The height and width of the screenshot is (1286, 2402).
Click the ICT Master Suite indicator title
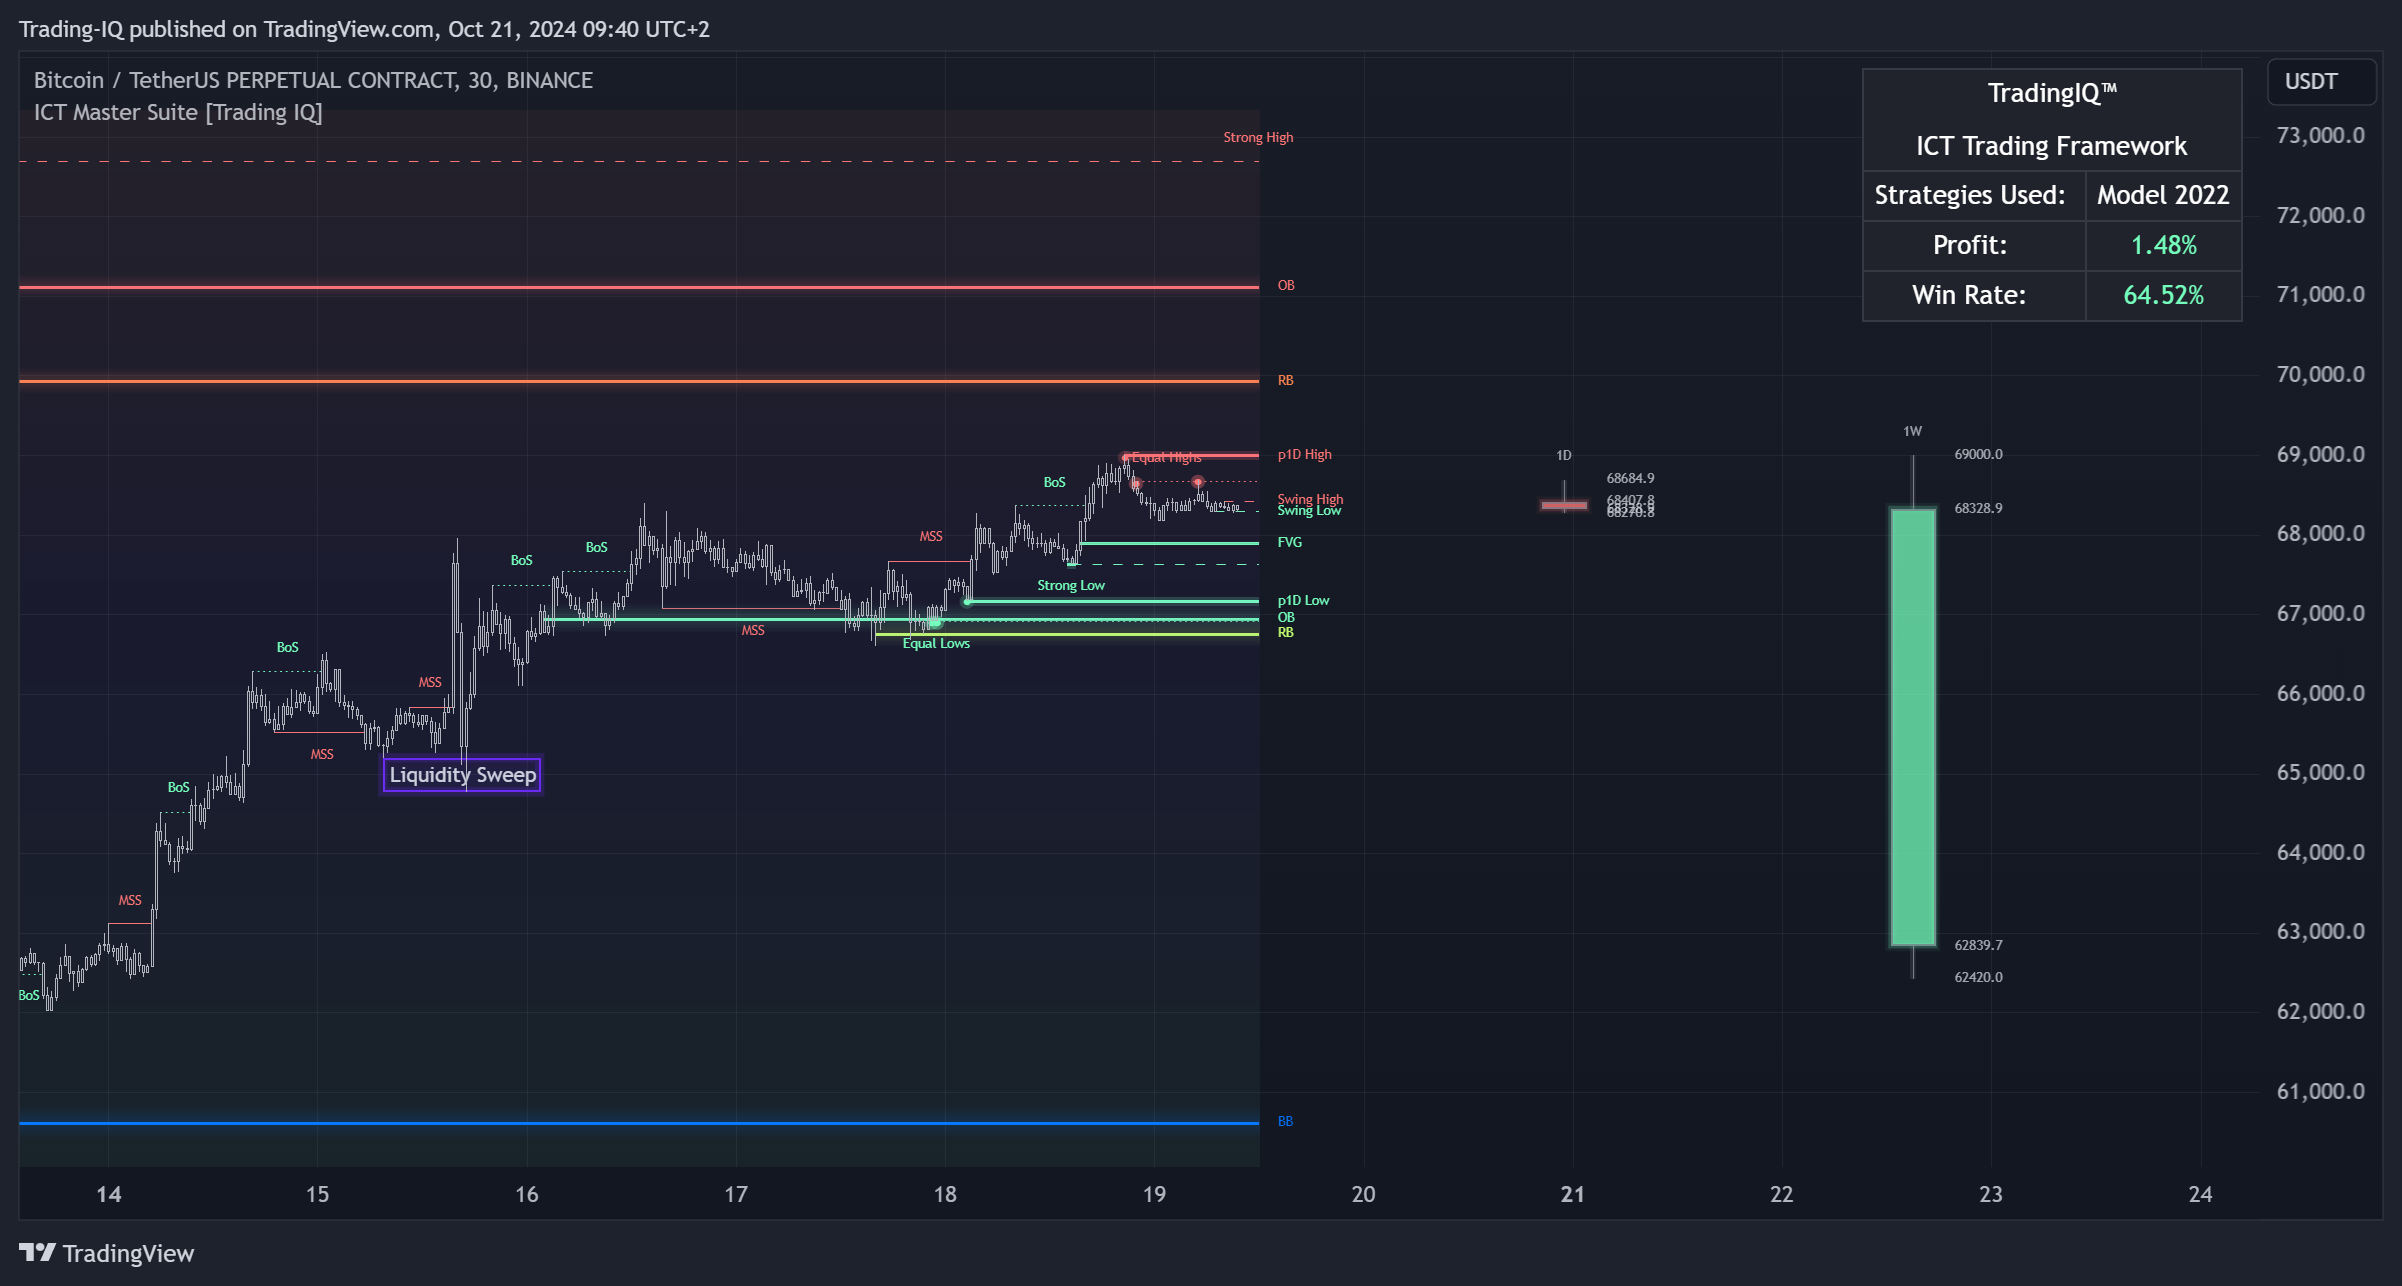(x=178, y=112)
